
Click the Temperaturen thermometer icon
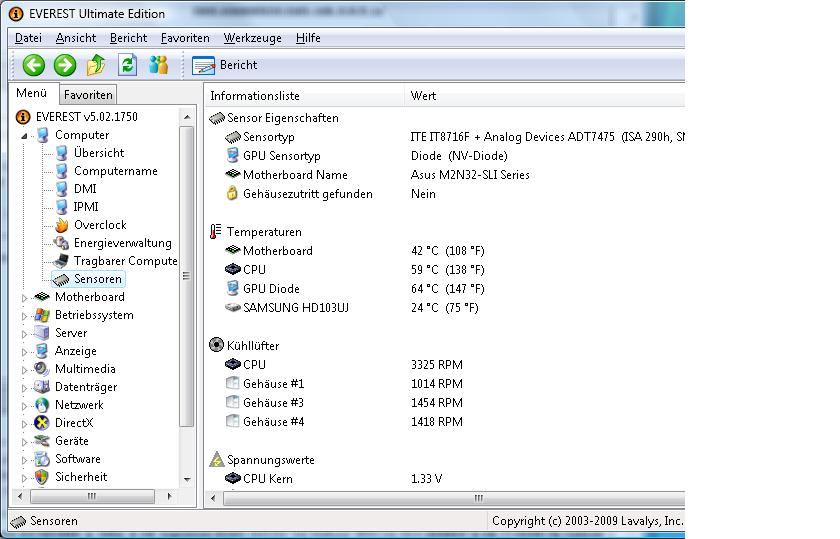click(x=215, y=231)
